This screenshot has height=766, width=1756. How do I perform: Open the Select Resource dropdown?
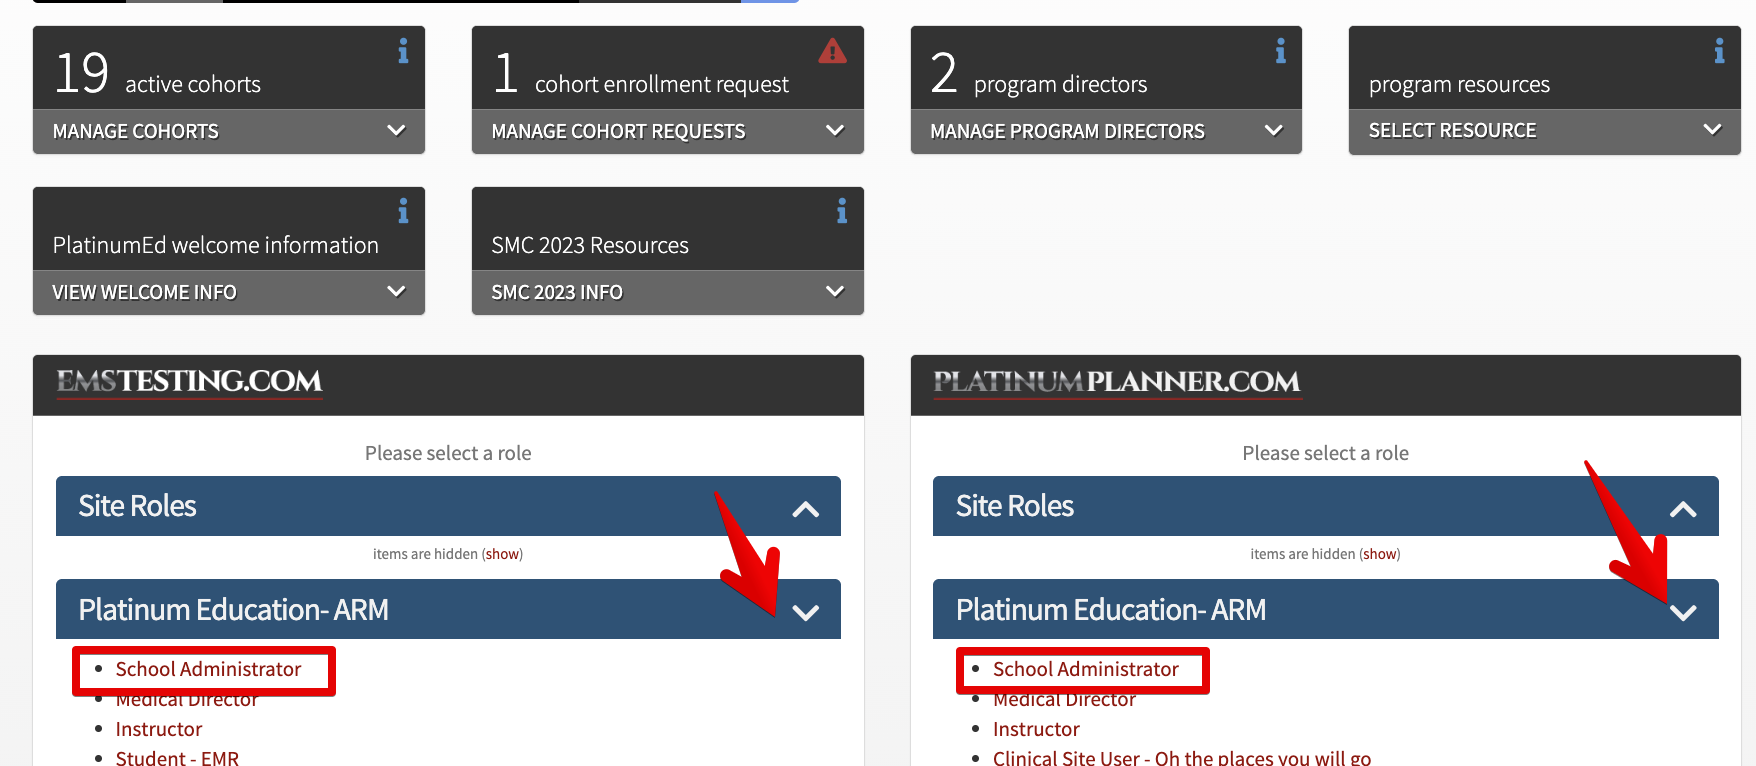1545,131
